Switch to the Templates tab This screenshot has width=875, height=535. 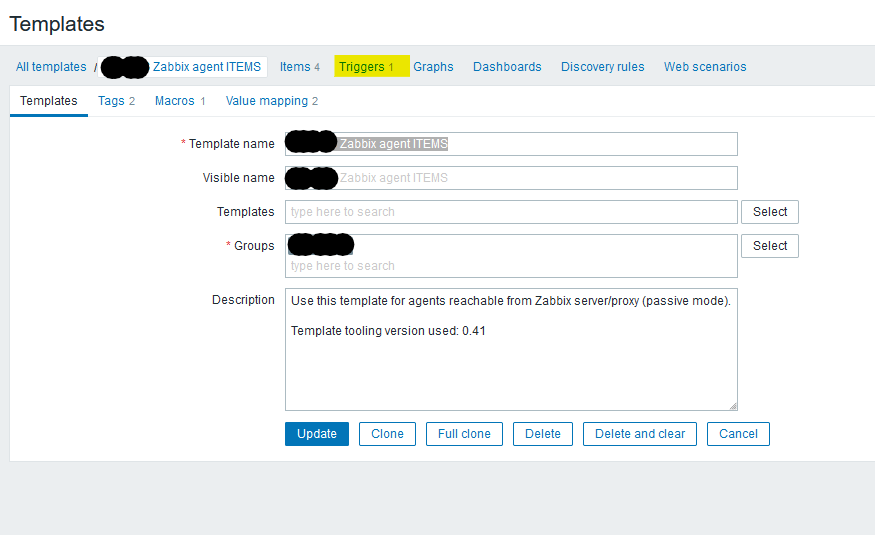click(x=49, y=101)
